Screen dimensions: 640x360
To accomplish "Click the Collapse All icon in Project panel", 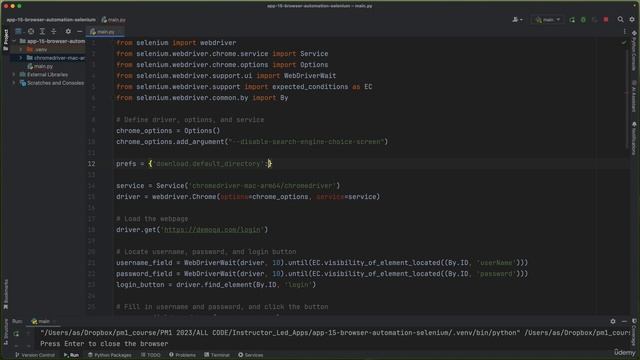I will pos(53,31).
